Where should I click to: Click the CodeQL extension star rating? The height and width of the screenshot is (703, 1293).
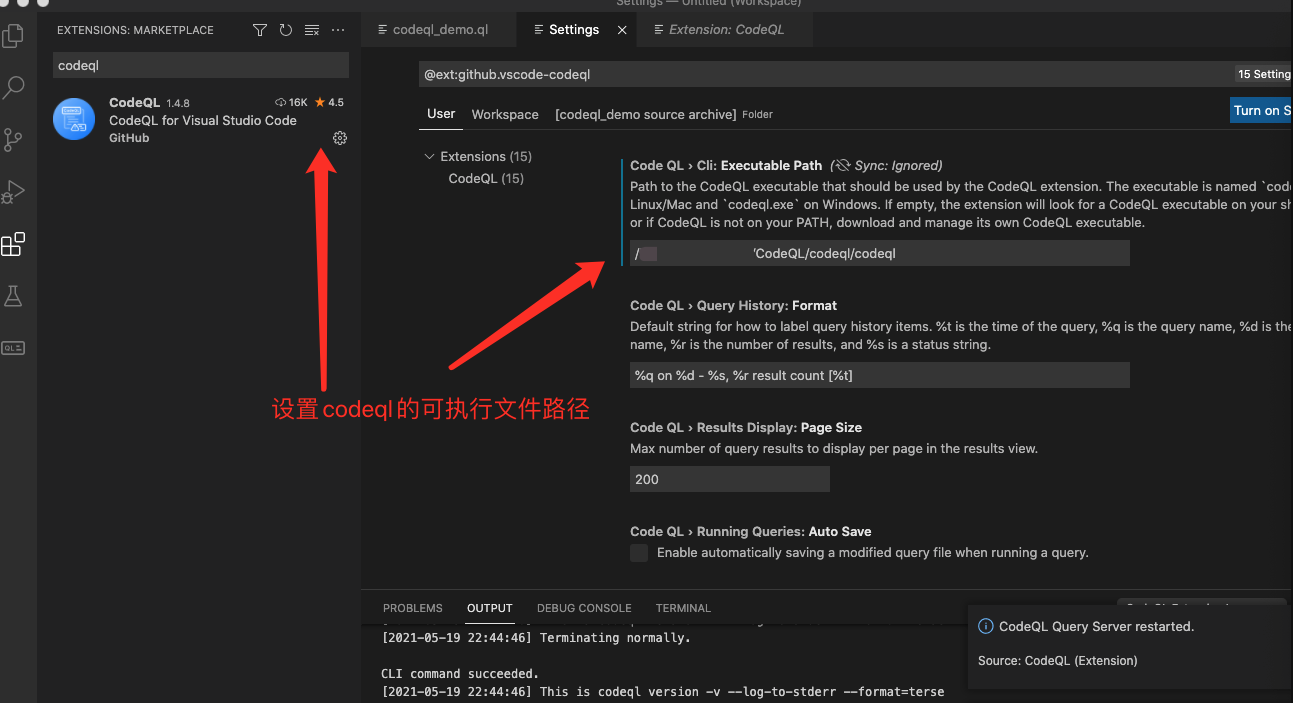[x=329, y=101]
